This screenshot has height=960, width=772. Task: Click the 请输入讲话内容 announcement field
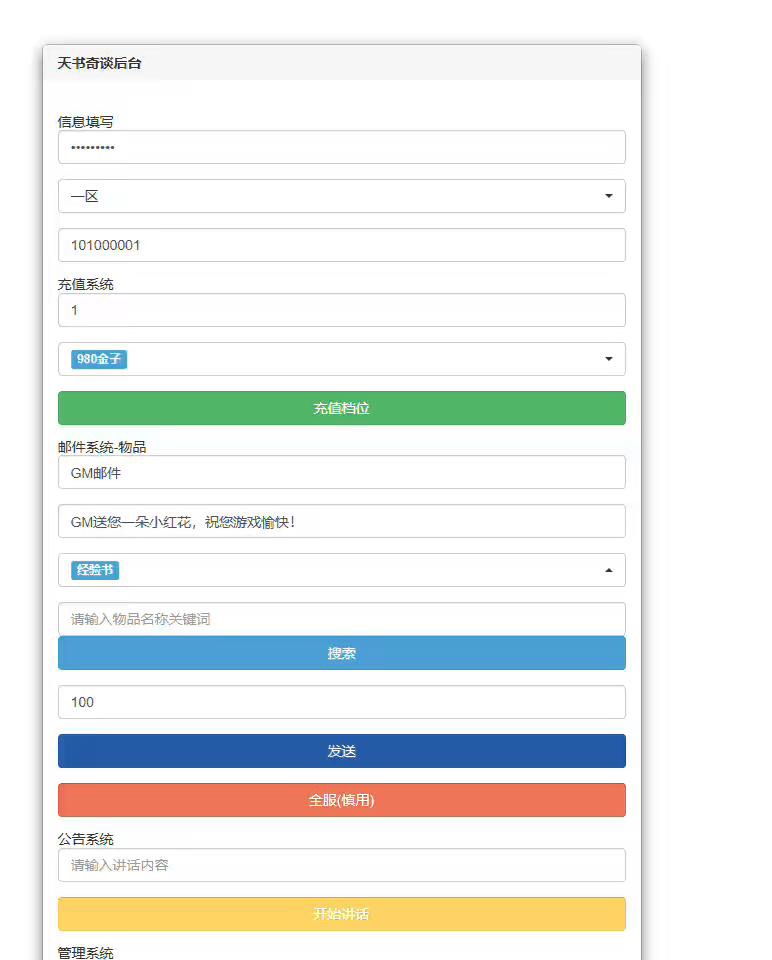point(342,865)
